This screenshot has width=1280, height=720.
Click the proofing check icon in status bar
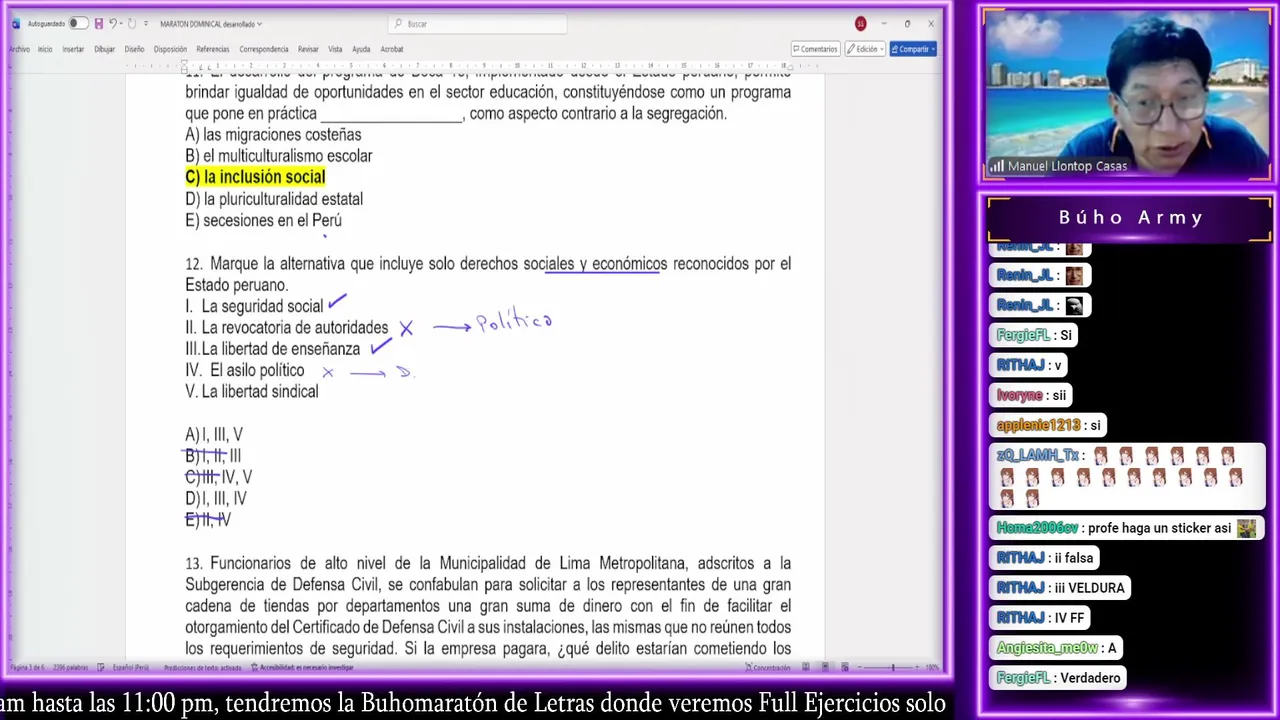click(x=100, y=667)
